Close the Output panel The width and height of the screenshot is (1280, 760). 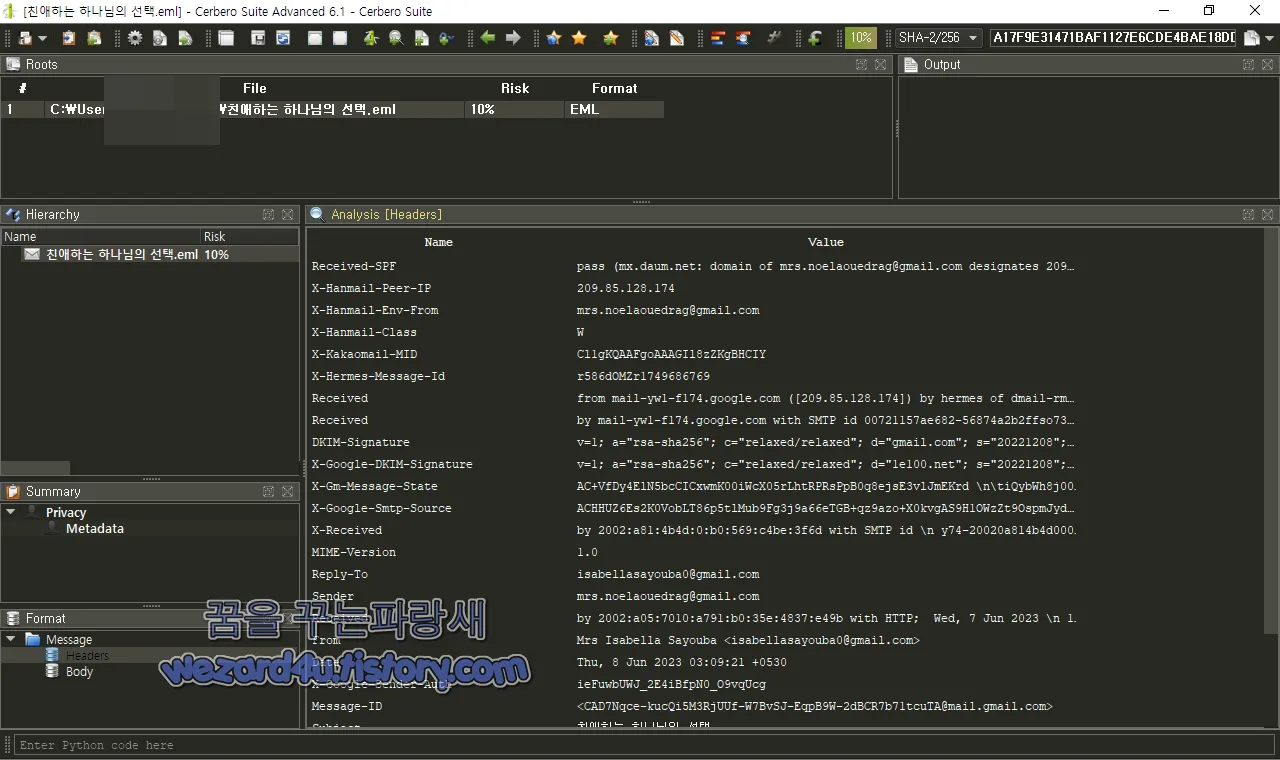1268,64
